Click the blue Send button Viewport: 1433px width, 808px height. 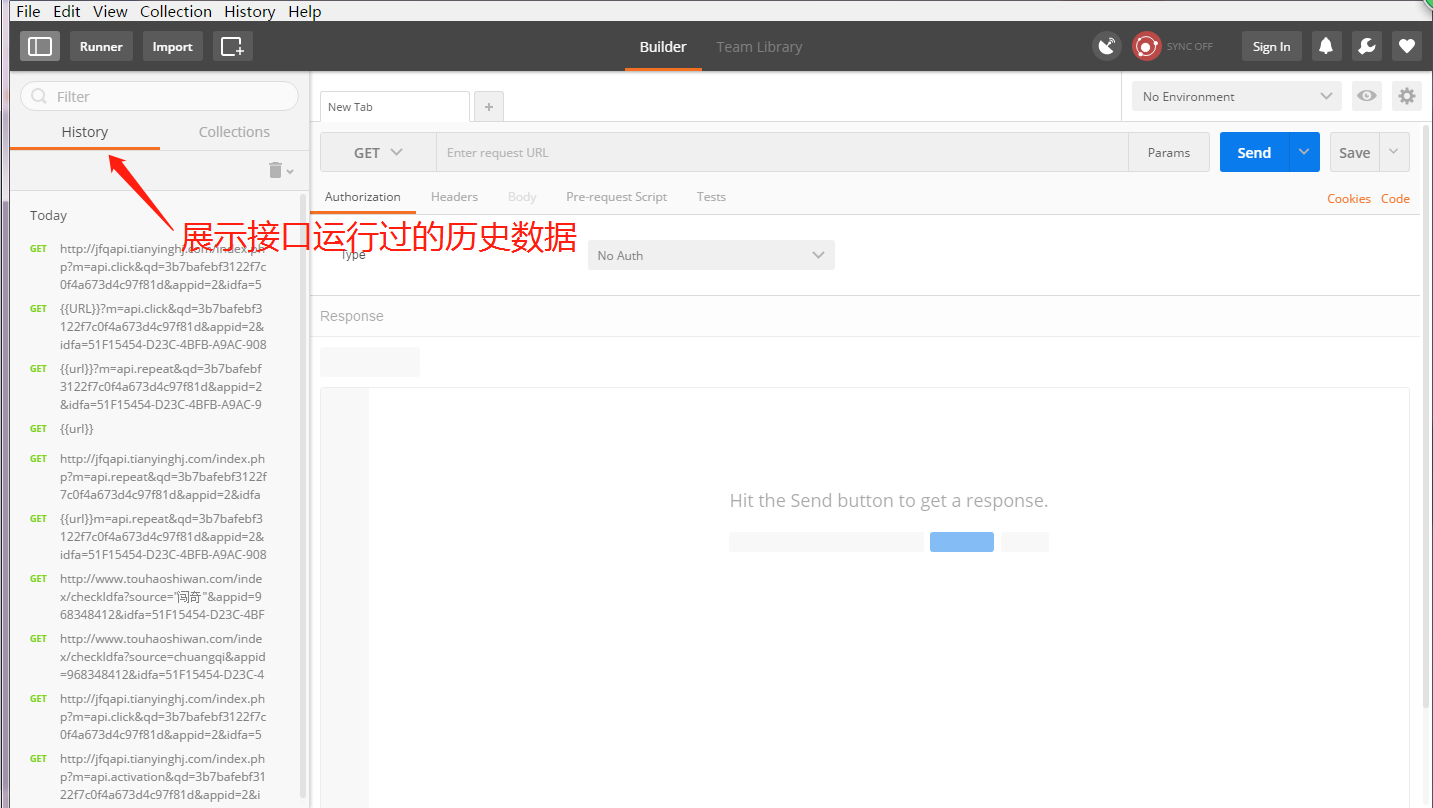(1254, 152)
